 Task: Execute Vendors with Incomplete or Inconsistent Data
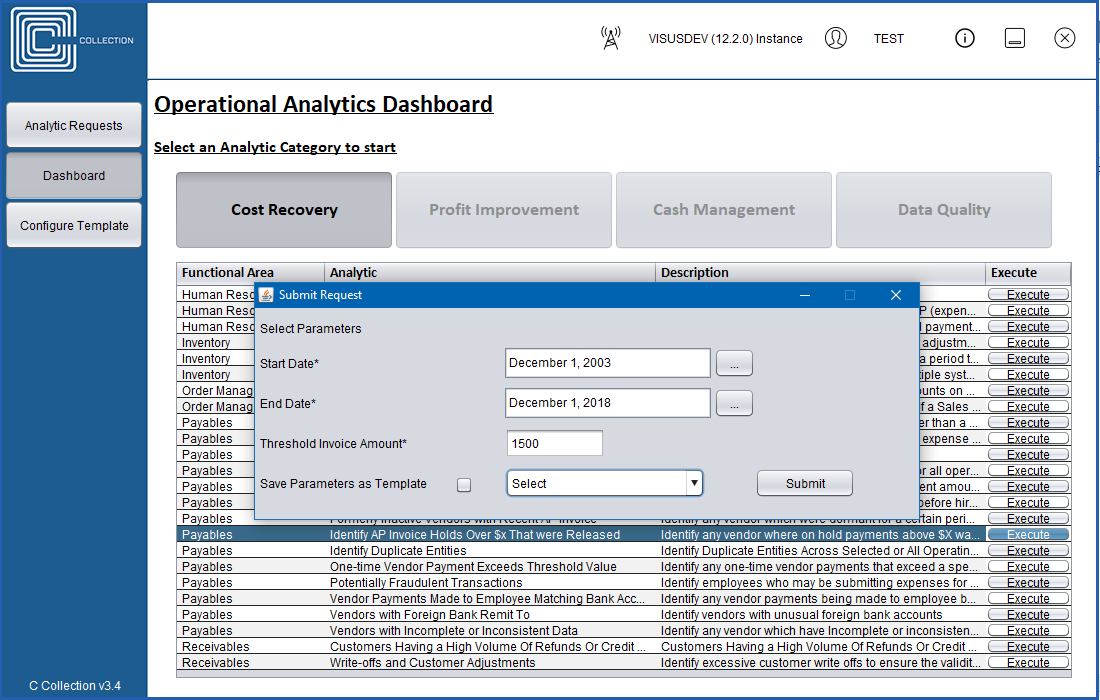(1028, 631)
